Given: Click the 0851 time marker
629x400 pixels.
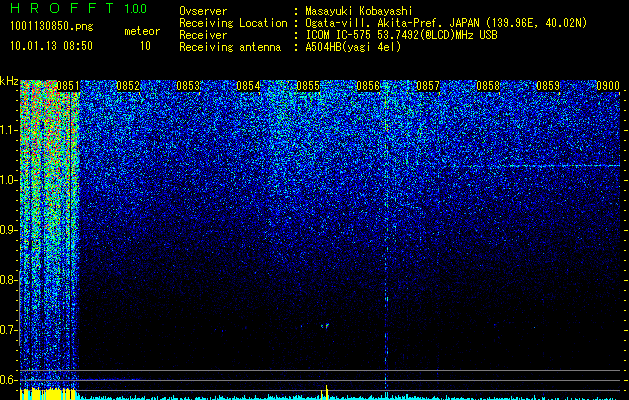Looking at the screenshot, I should tap(68, 86).
